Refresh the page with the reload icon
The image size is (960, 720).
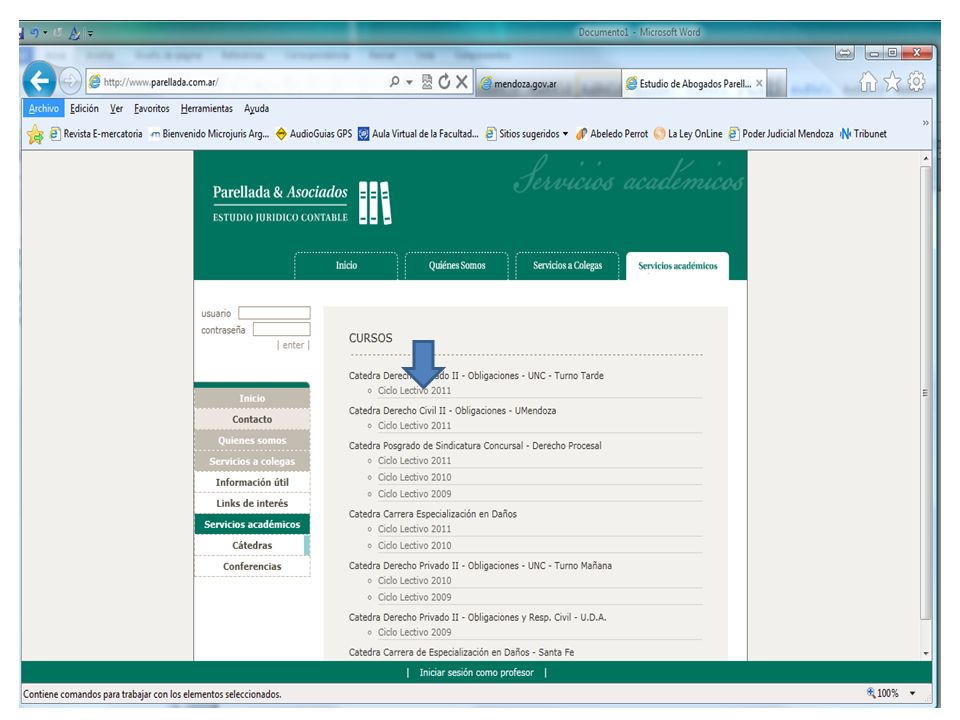coord(444,81)
